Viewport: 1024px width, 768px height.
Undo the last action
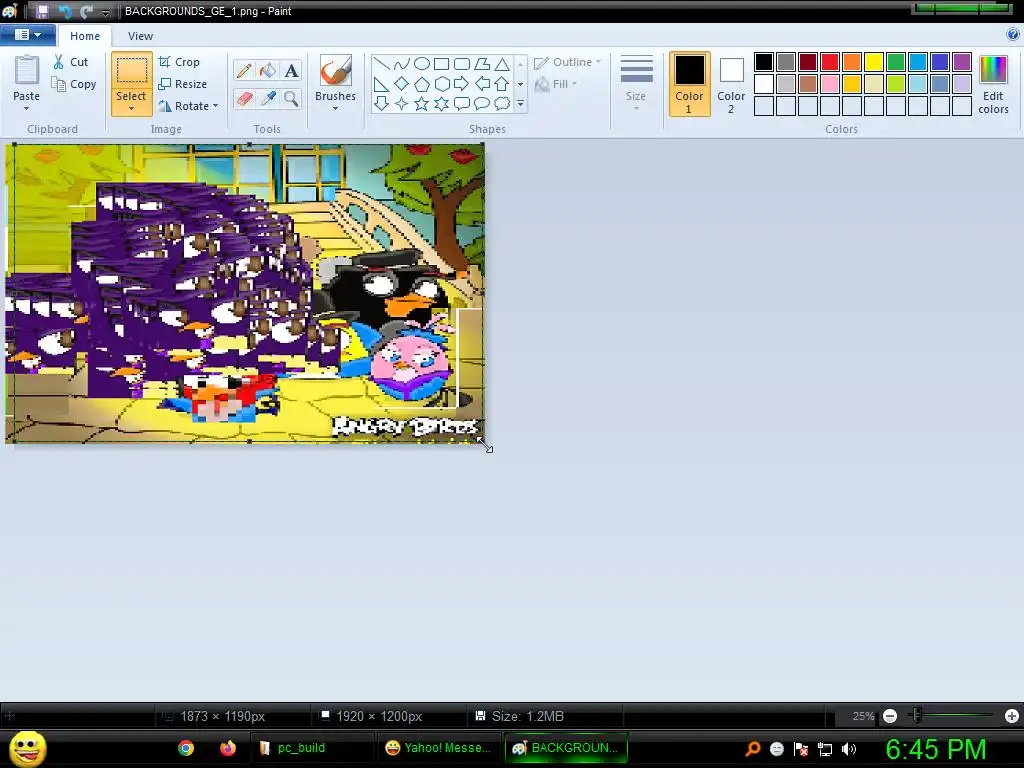tap(65, 11)
